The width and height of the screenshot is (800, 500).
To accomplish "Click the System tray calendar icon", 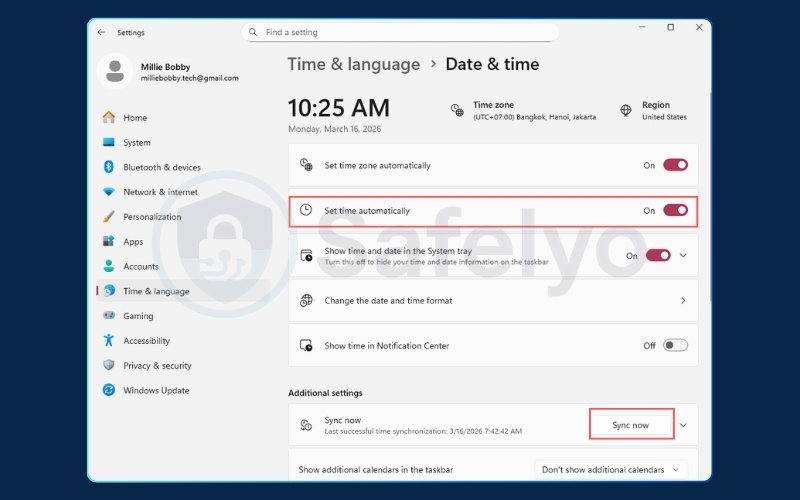I will [306, 256].
